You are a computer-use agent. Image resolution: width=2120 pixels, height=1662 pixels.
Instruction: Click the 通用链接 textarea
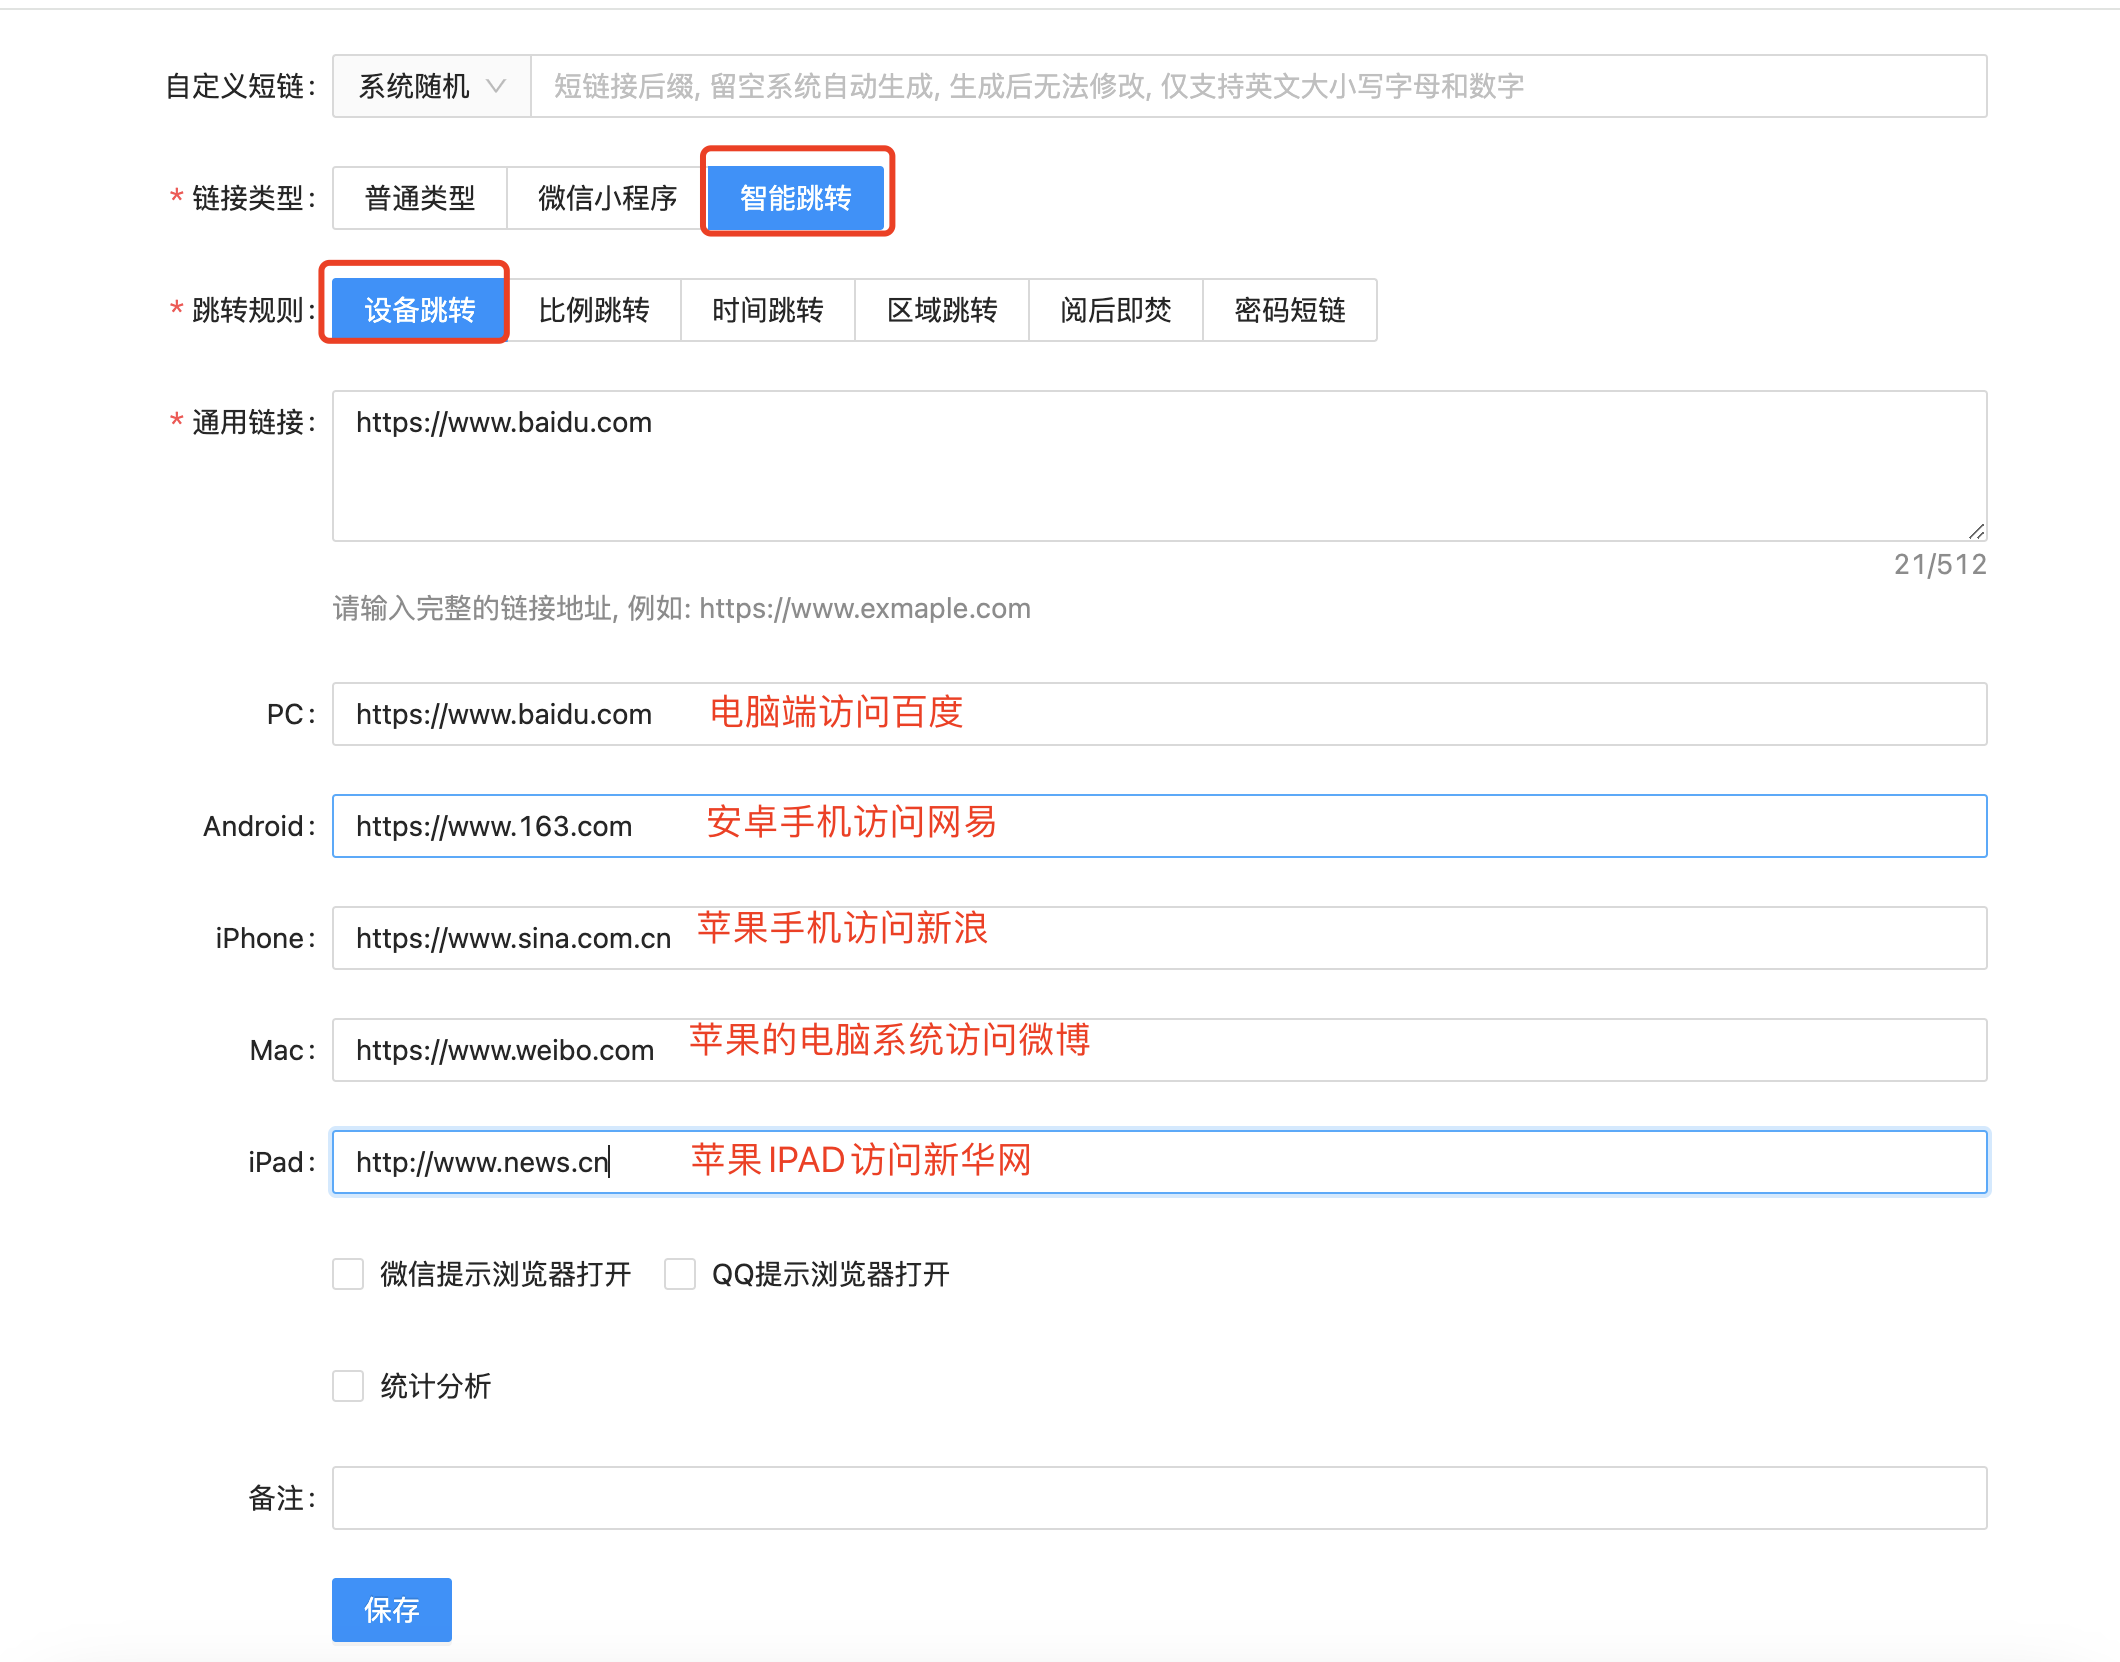coord(1158,467)
